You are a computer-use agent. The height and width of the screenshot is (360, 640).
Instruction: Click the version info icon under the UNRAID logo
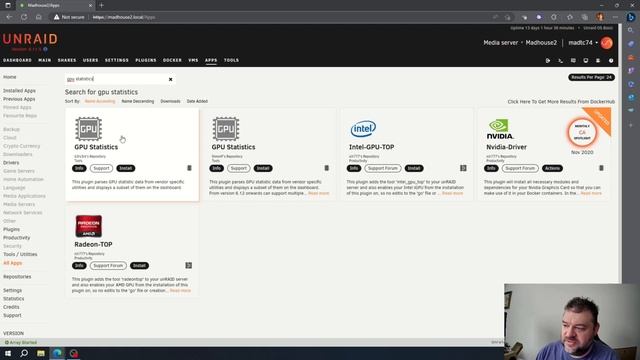(x=45, y=49)
